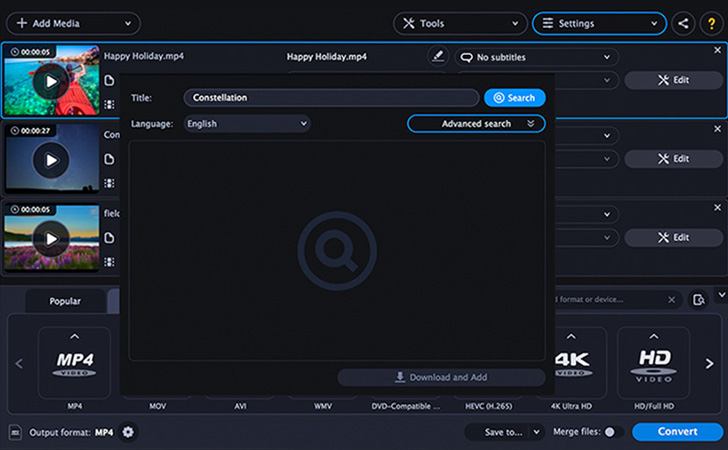Click the share icon button
728x450 pixels.
tap(683, 23)
